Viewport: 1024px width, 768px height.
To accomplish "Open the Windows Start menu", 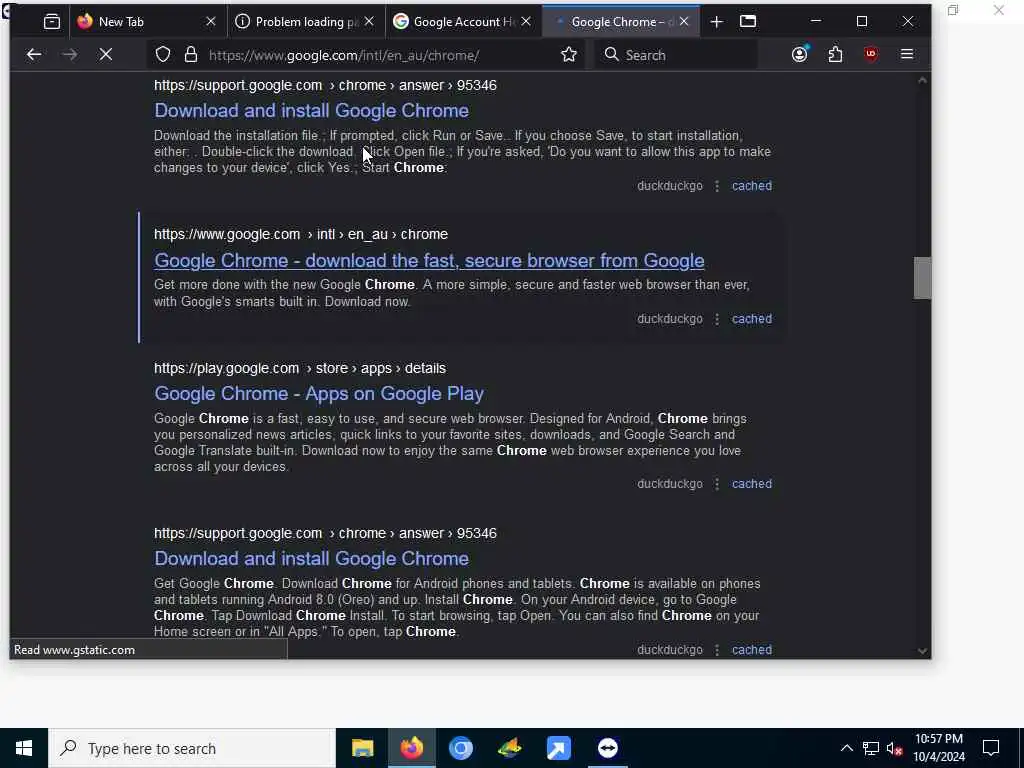I will [x=24, y=748].
